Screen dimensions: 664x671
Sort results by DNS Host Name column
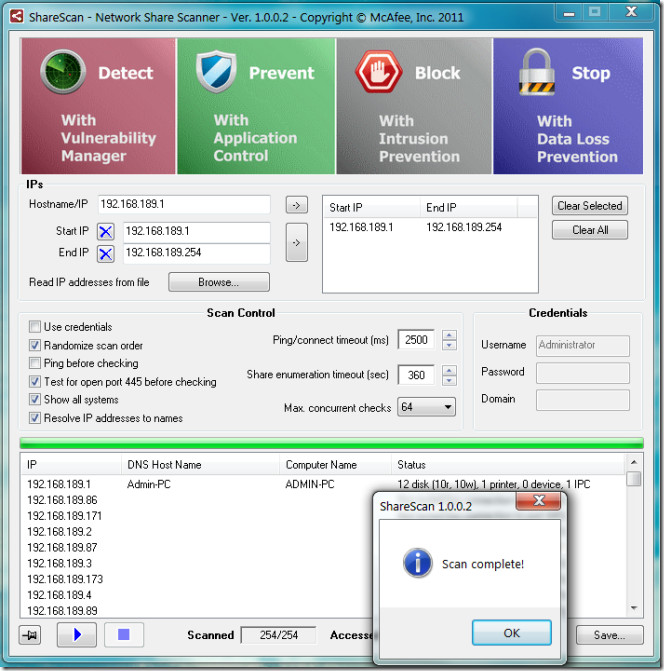[x=200, y=465]
